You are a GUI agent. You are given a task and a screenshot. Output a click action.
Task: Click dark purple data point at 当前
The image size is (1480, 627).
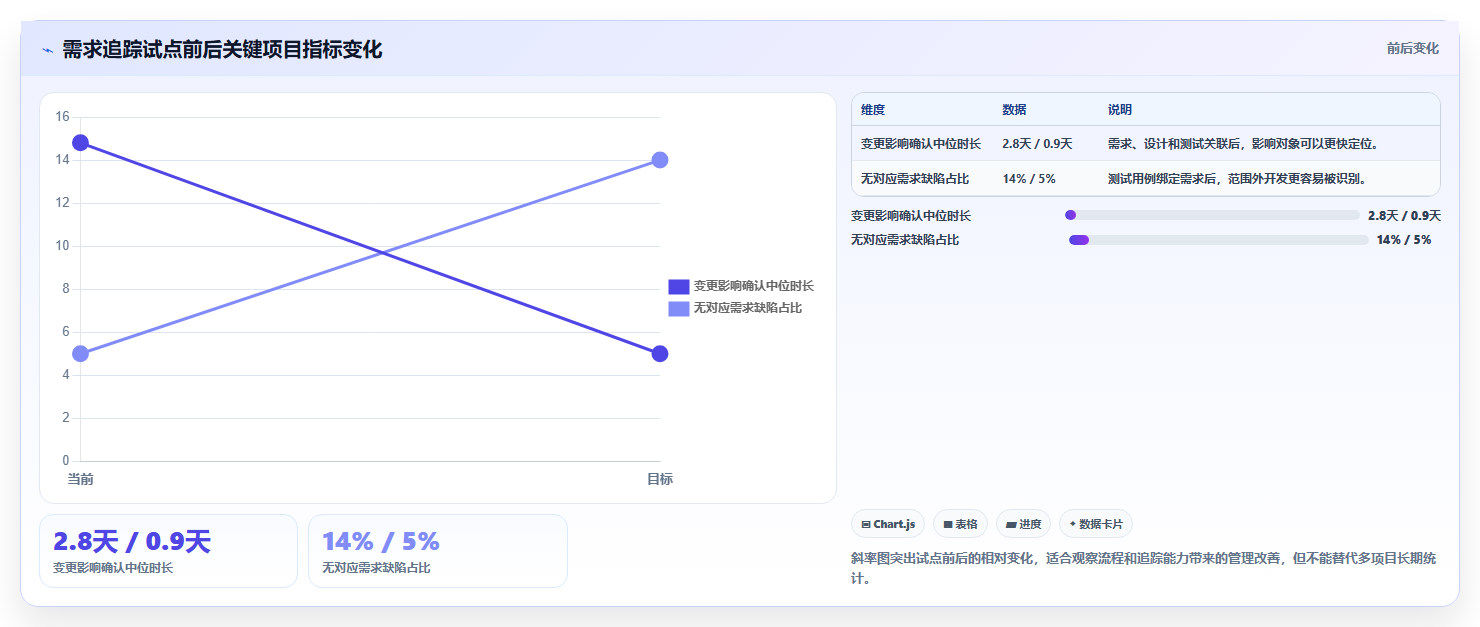click(x=80, y=143)
